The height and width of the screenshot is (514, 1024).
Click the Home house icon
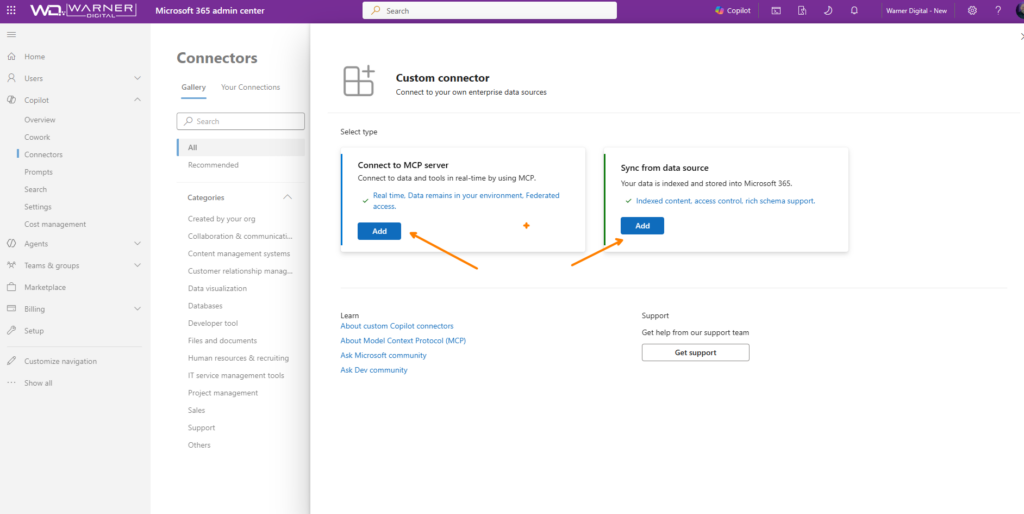[11, 57]
